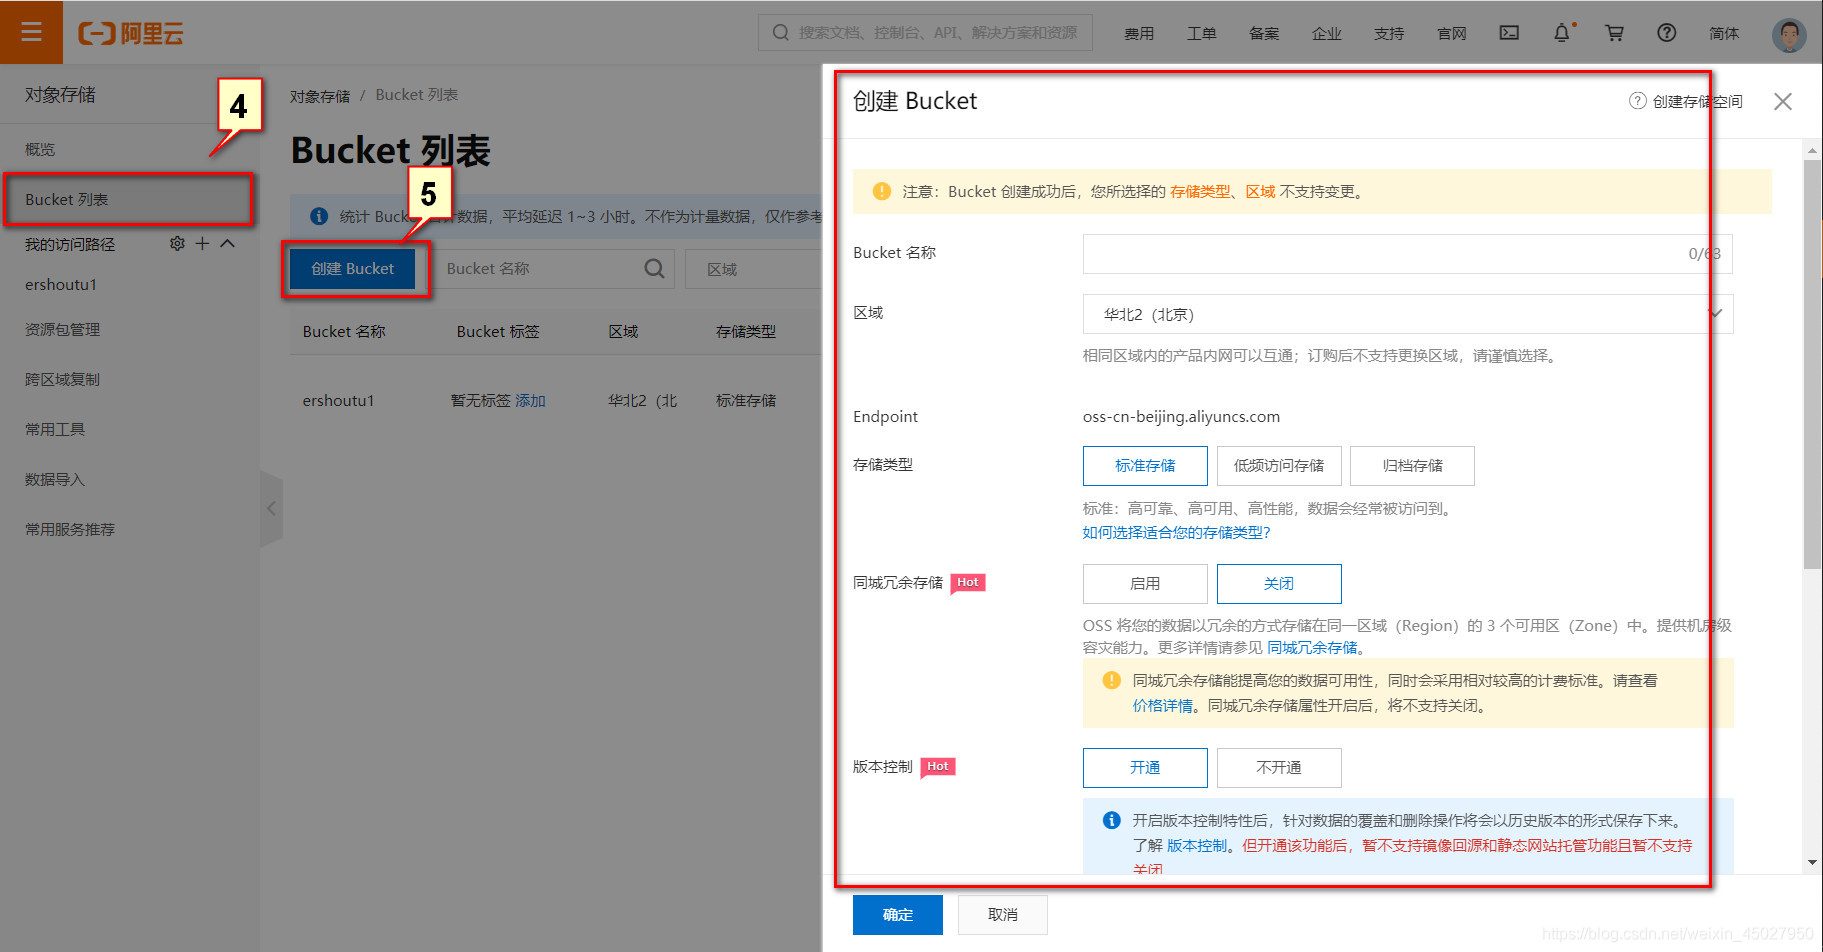Viewport: 1823px width, 952px height.
Task: Open the user avatar menu
Action: pos(1789,34)
